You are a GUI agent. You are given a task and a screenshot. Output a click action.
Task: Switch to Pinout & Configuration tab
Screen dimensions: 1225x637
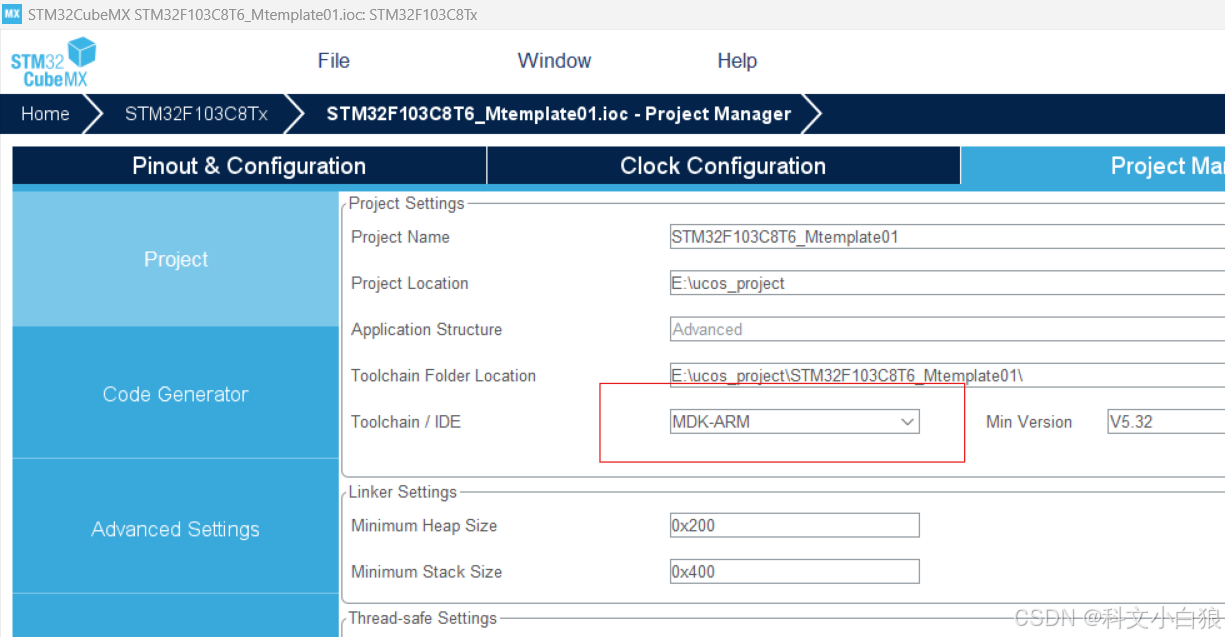point(249,166)
